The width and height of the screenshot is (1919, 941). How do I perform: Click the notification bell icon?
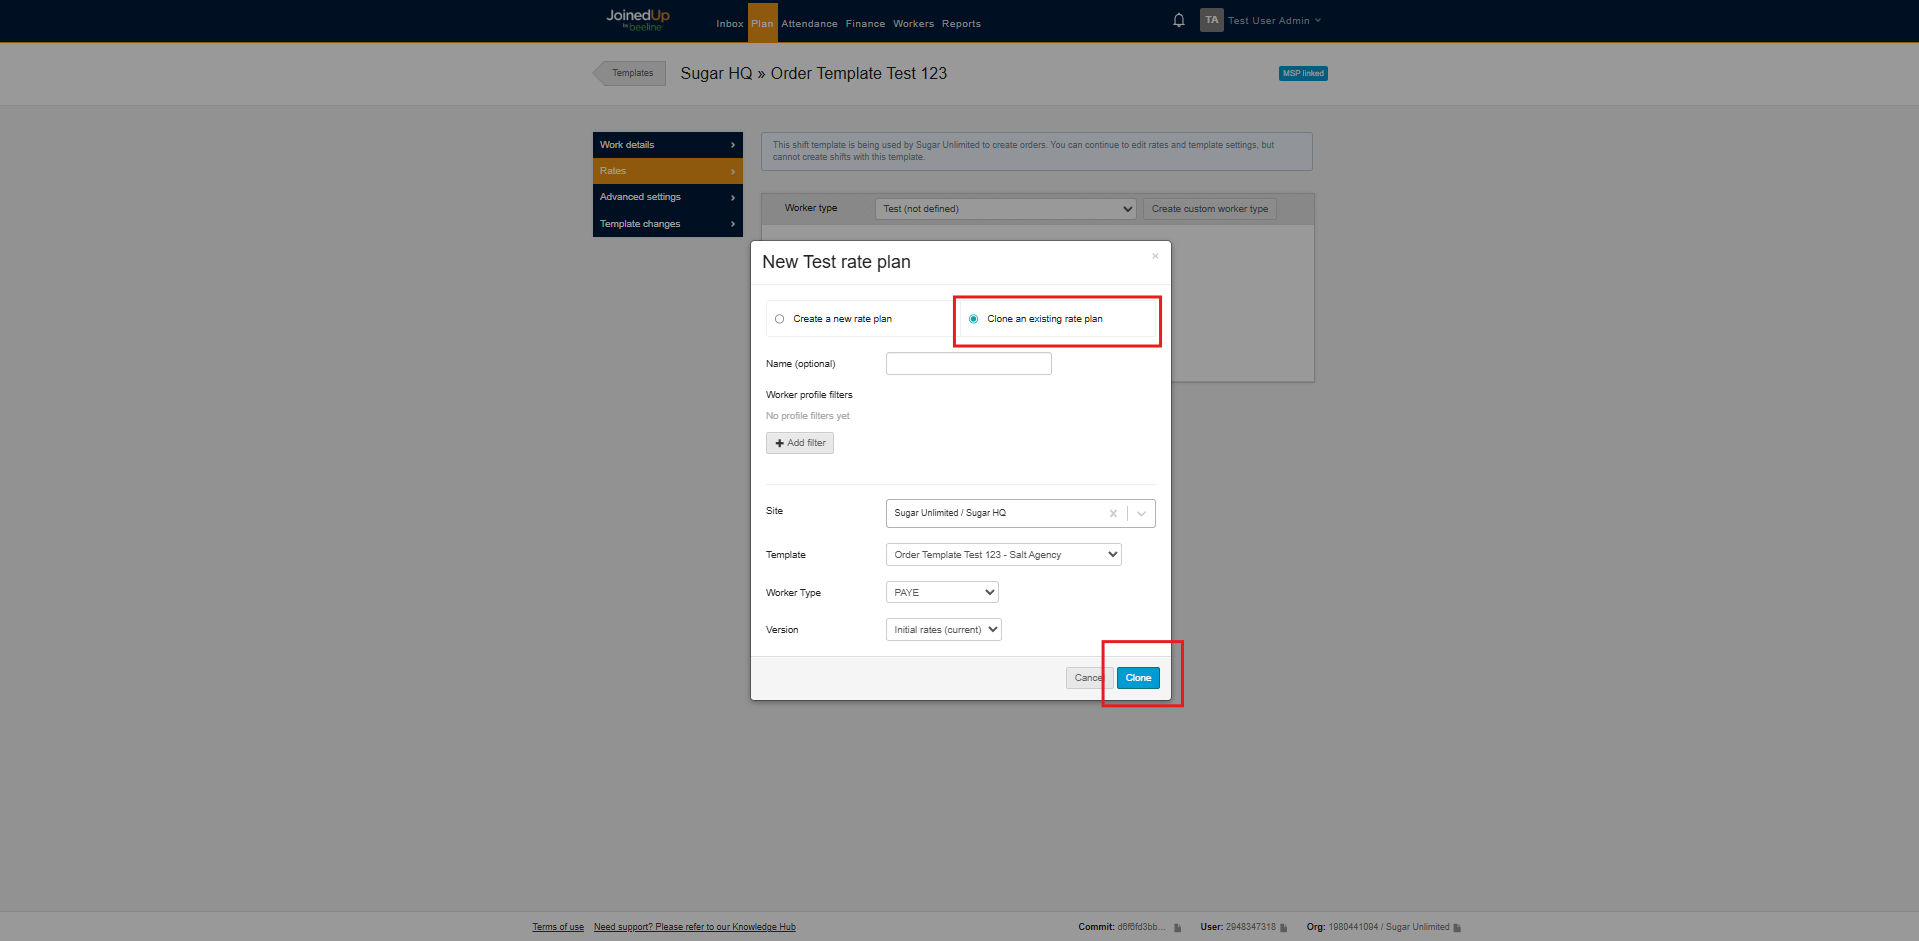1178,20
